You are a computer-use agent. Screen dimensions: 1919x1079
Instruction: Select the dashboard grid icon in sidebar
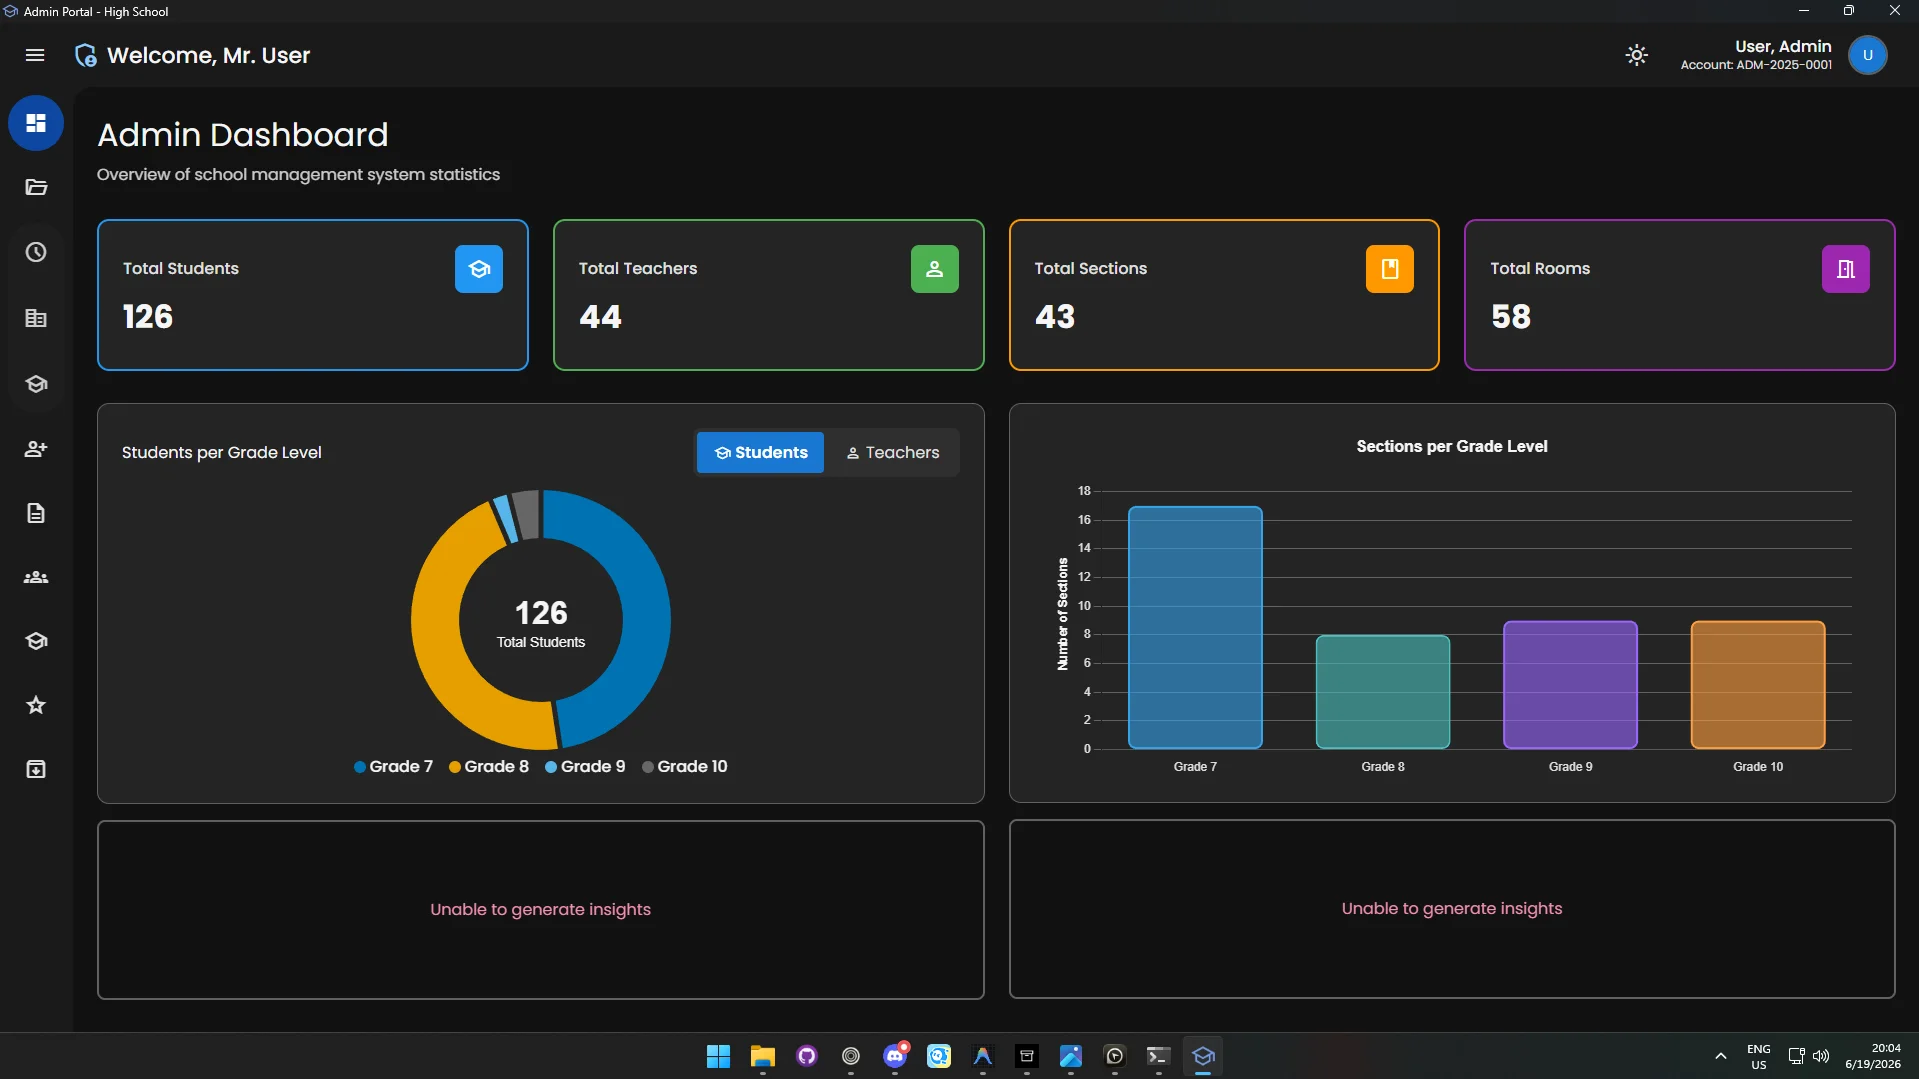pyautogui.click(x=36, y=123)
